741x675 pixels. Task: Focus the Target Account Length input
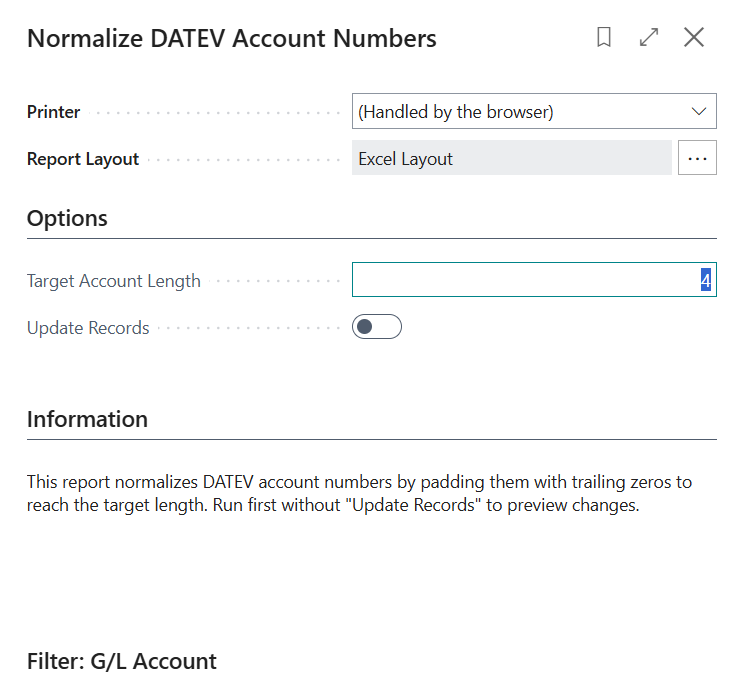520,281
